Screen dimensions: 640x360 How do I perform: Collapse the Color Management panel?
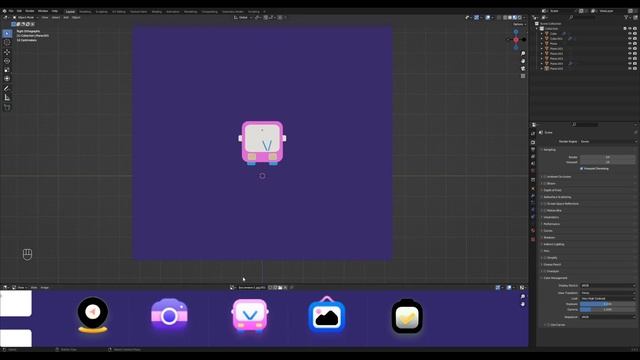[x=555, y=278]
